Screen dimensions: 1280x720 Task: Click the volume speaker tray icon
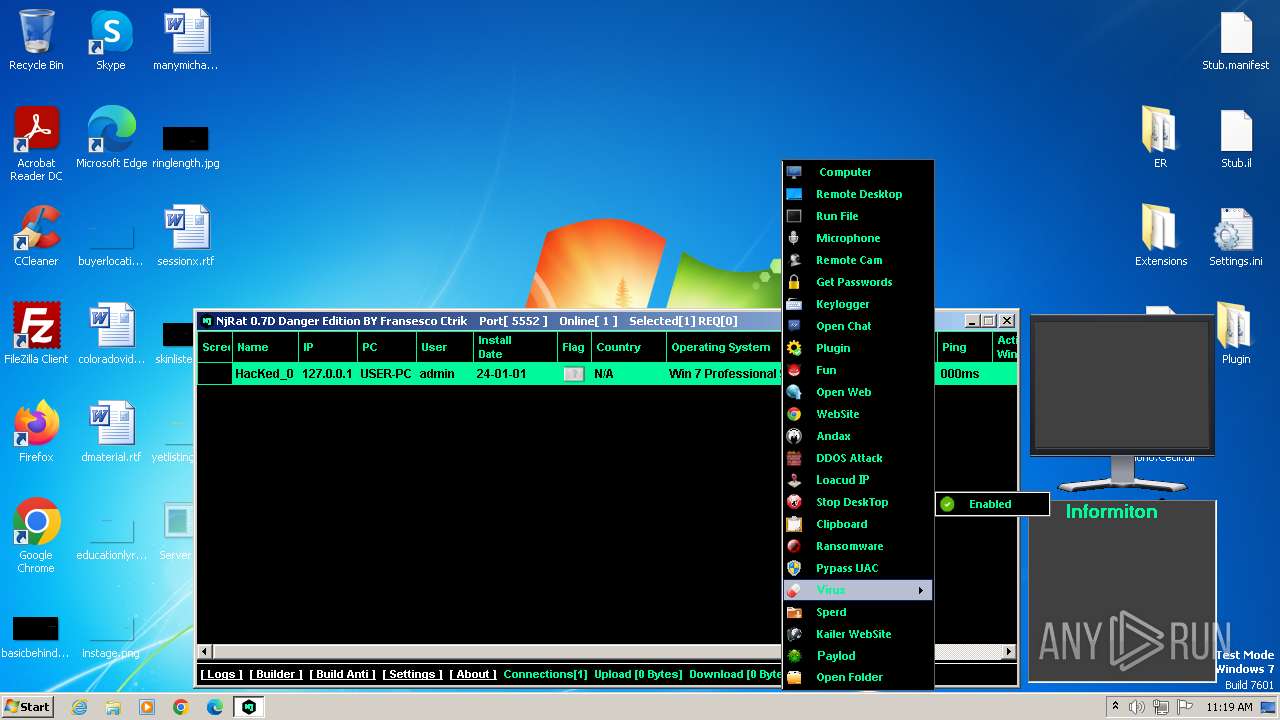click(x=1137, y=707)
